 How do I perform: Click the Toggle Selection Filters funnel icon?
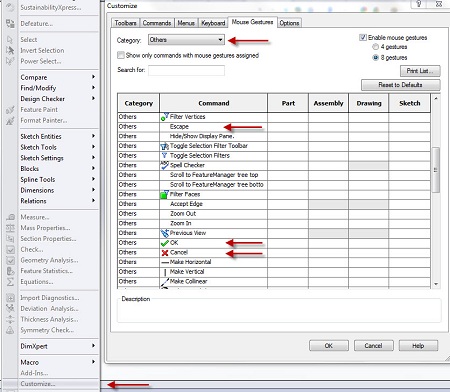point(164,156)
